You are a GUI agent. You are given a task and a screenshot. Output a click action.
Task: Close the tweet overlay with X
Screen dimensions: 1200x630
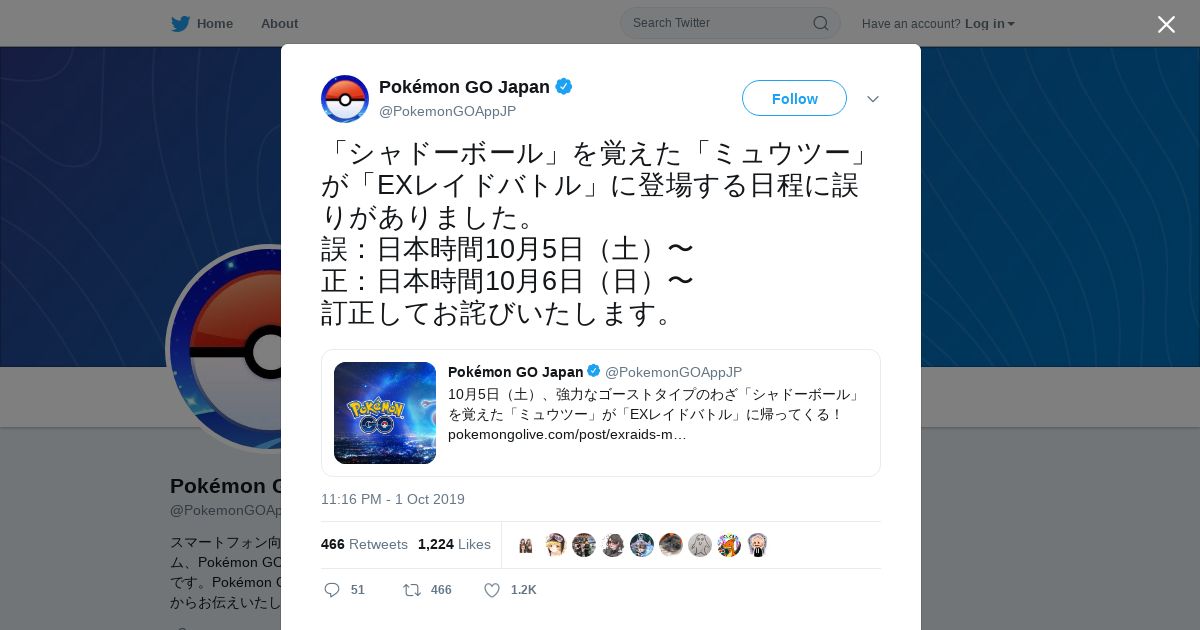coord(1166,25)
